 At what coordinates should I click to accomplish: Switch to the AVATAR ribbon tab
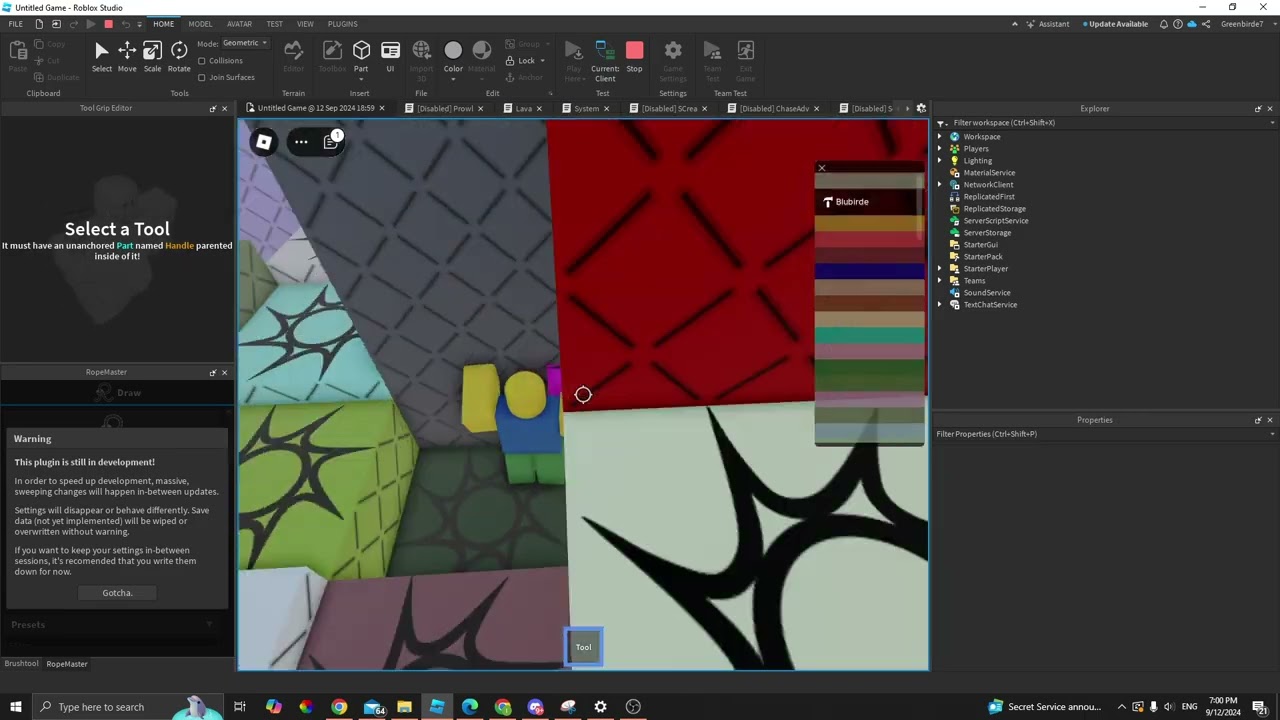239,24
